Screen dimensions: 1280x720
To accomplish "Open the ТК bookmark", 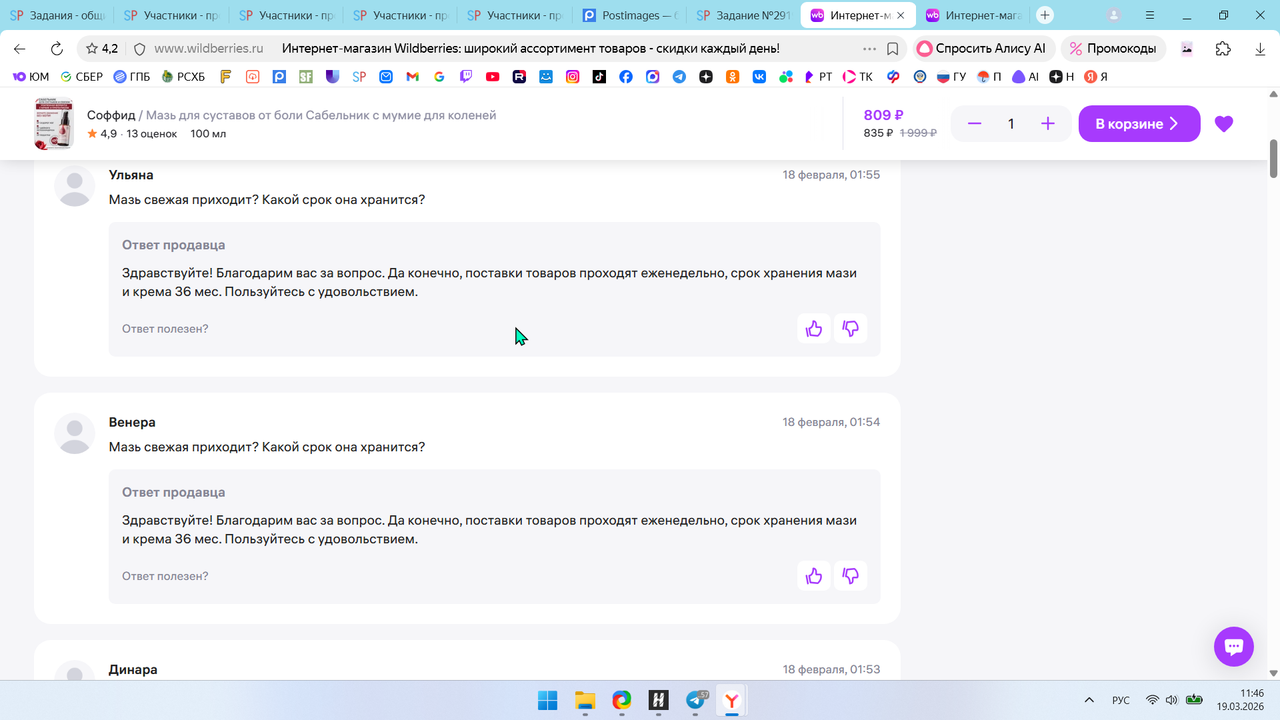I will point(858,77).
